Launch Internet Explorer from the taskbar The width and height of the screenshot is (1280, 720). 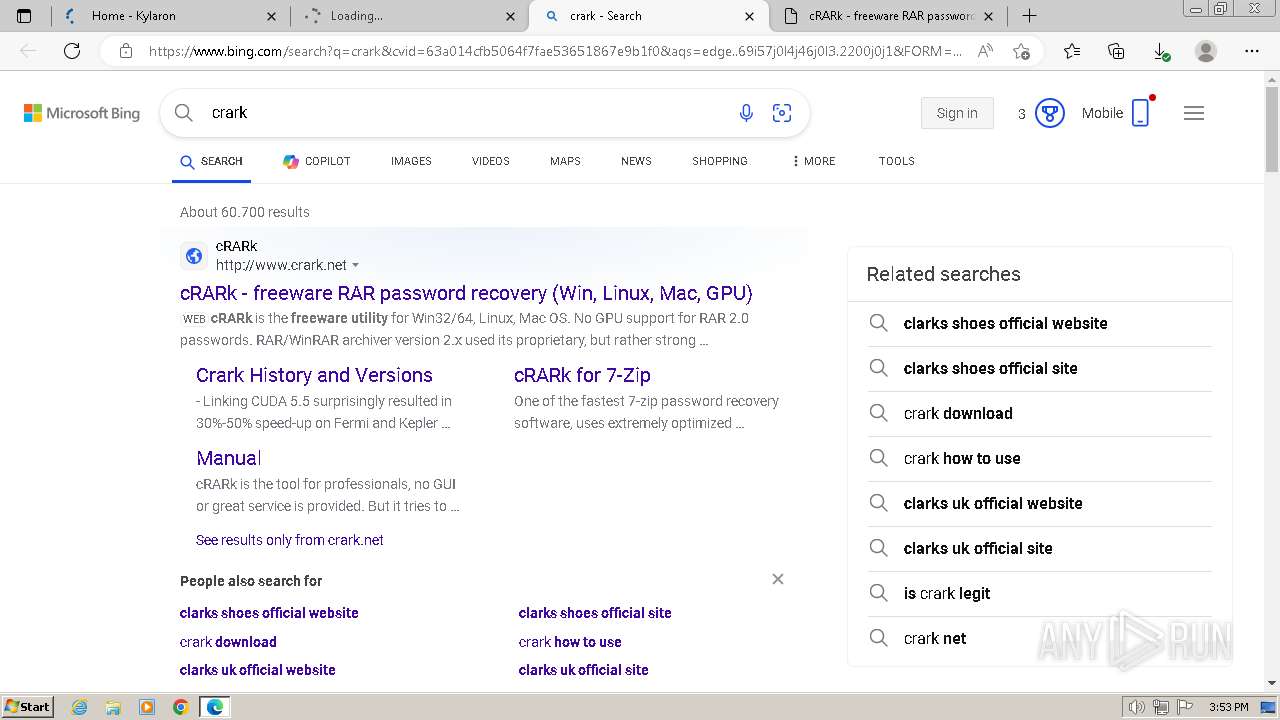tap(80, 707)
